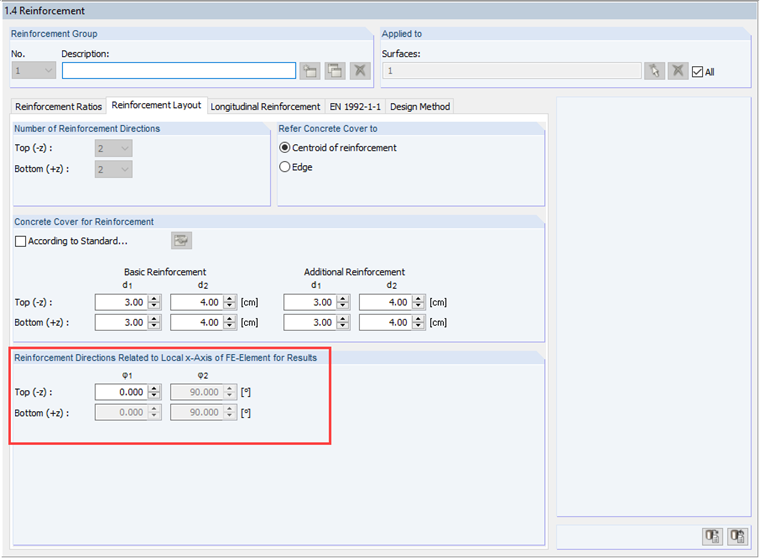Open the Bottom (+z) directions dropdown
This screenshot has height=559, width=760.
coord(113,169)
